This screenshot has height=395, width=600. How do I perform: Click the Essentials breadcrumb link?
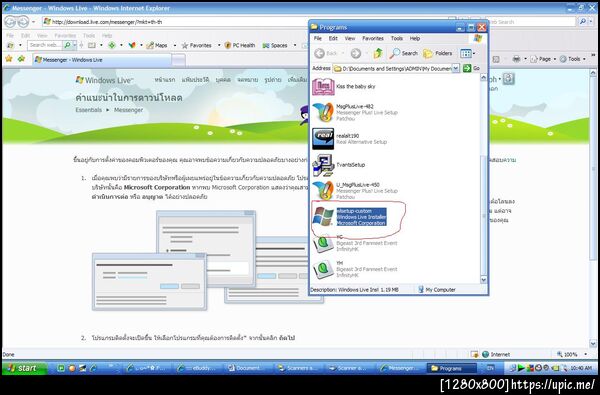click(89, 110)
